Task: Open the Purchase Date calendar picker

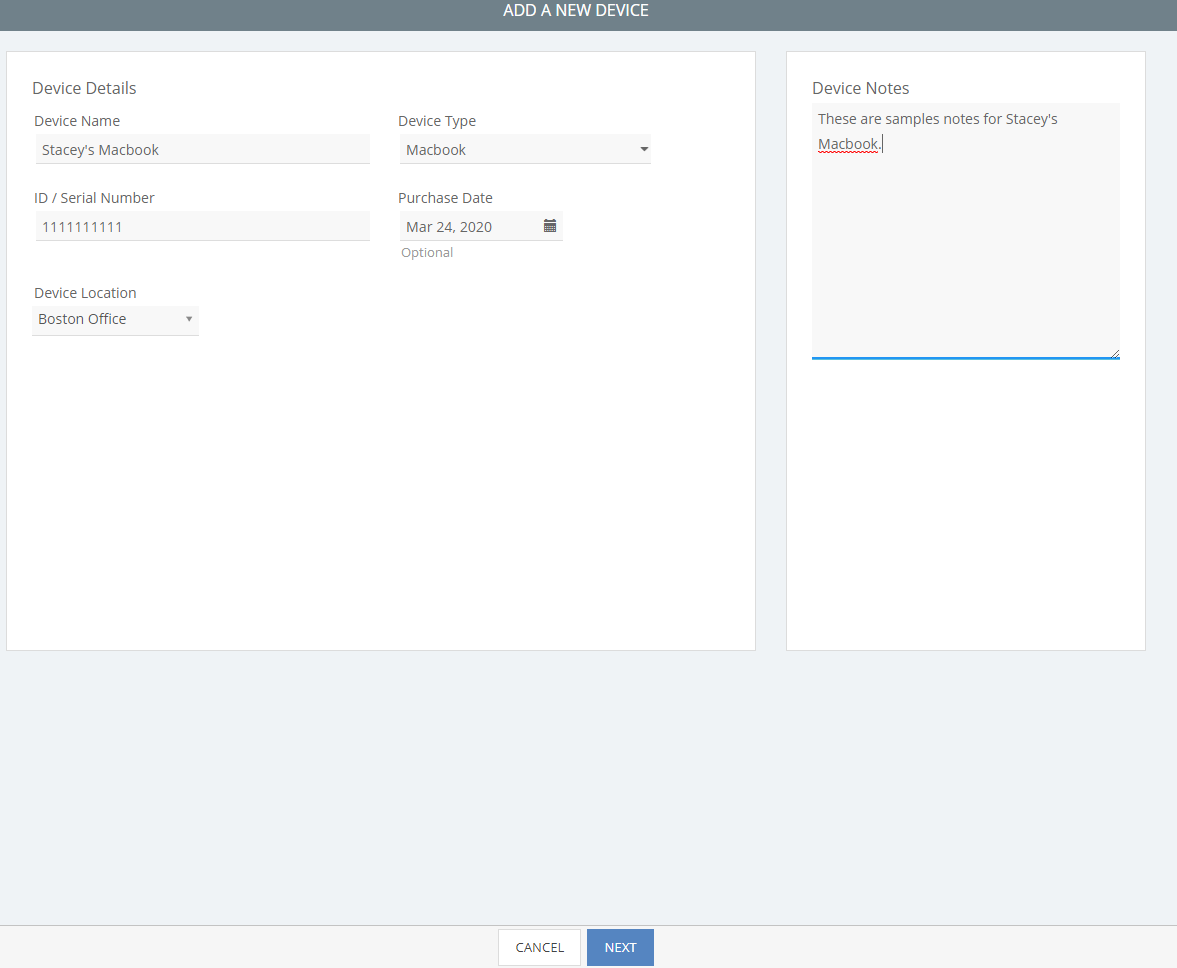Action: coord(549,226)
